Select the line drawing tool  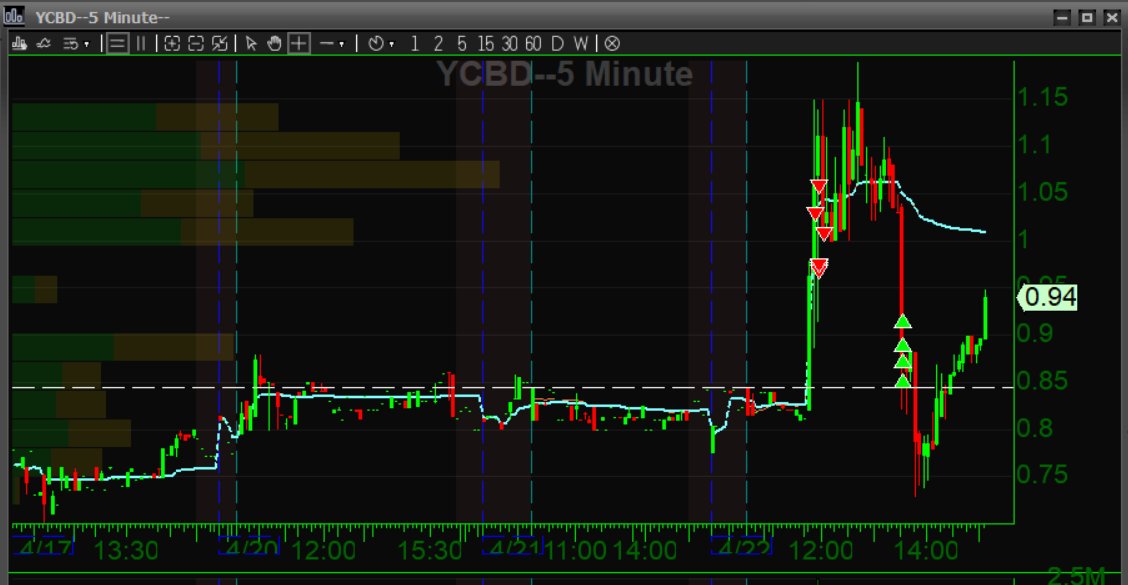pos(326,44)
